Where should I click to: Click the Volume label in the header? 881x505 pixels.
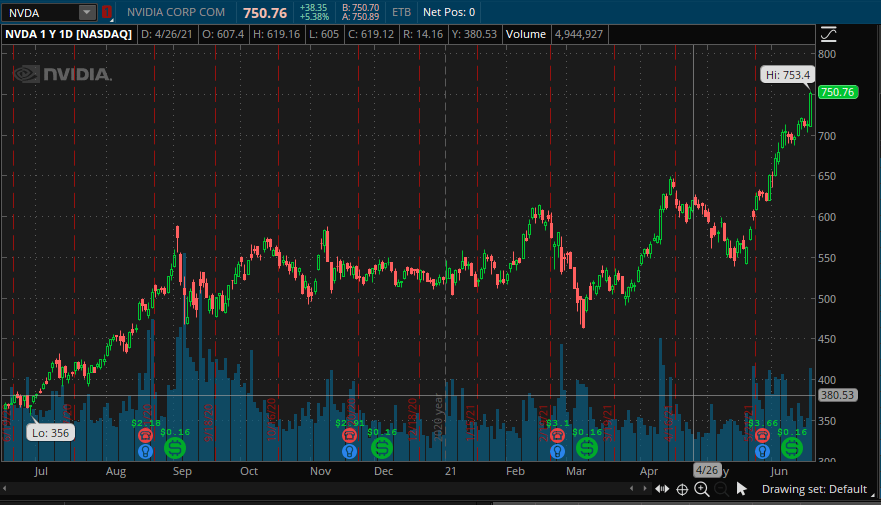point(526,34)
